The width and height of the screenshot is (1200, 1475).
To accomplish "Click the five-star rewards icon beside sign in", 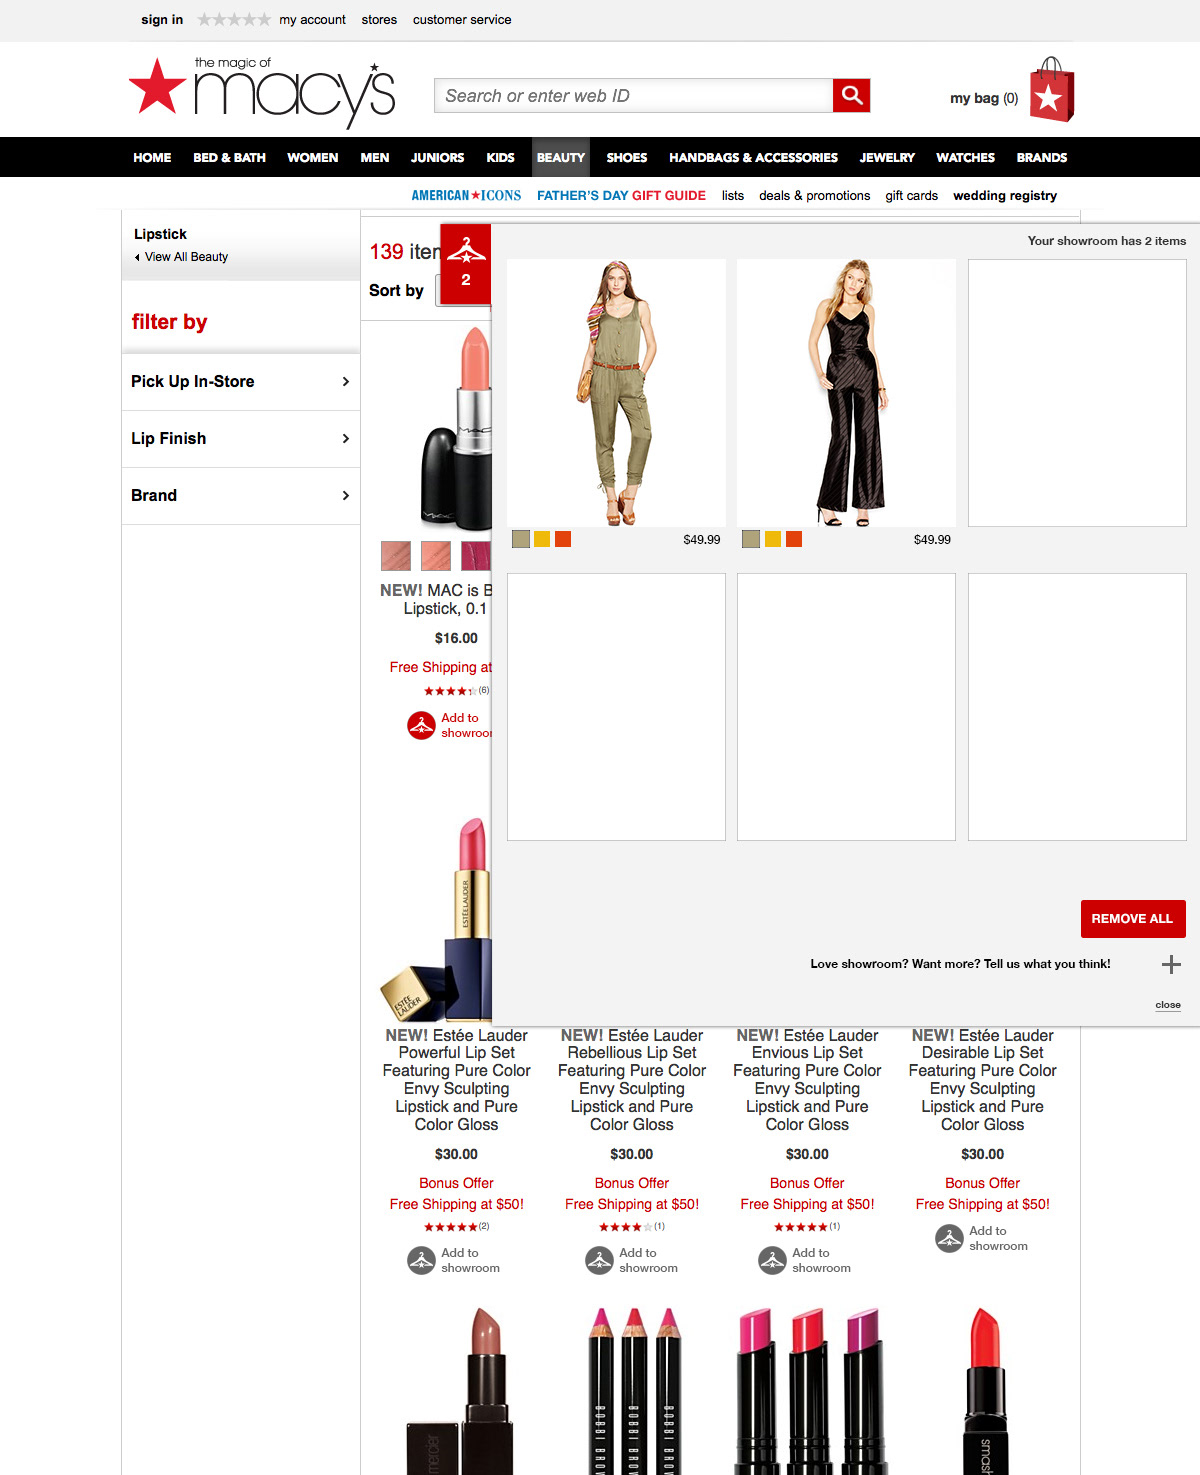I will click(x=234, y=19).
